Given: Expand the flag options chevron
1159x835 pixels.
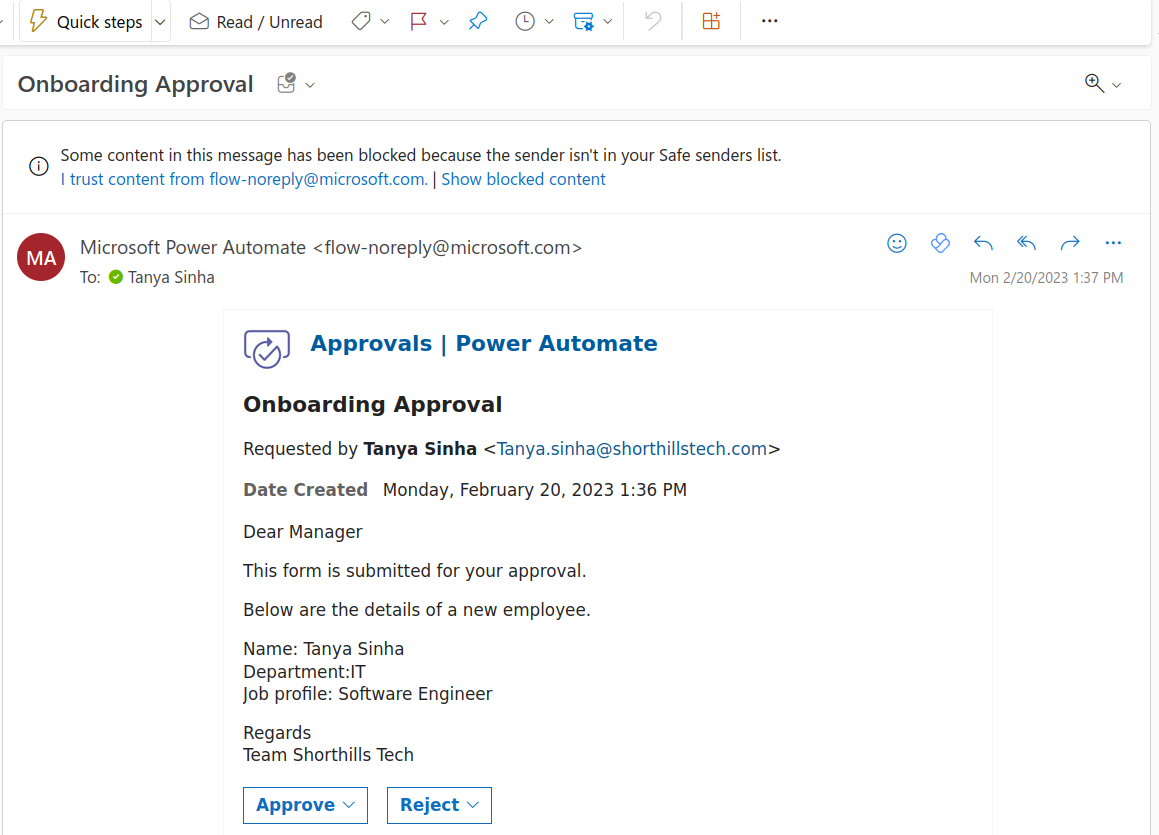Looking at the screenshot, I should point(444,21).
